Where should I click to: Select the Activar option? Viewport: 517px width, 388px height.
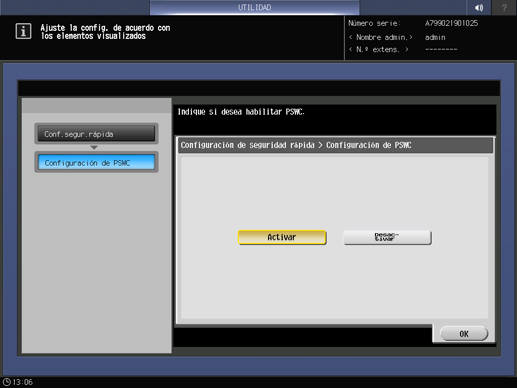282,237
